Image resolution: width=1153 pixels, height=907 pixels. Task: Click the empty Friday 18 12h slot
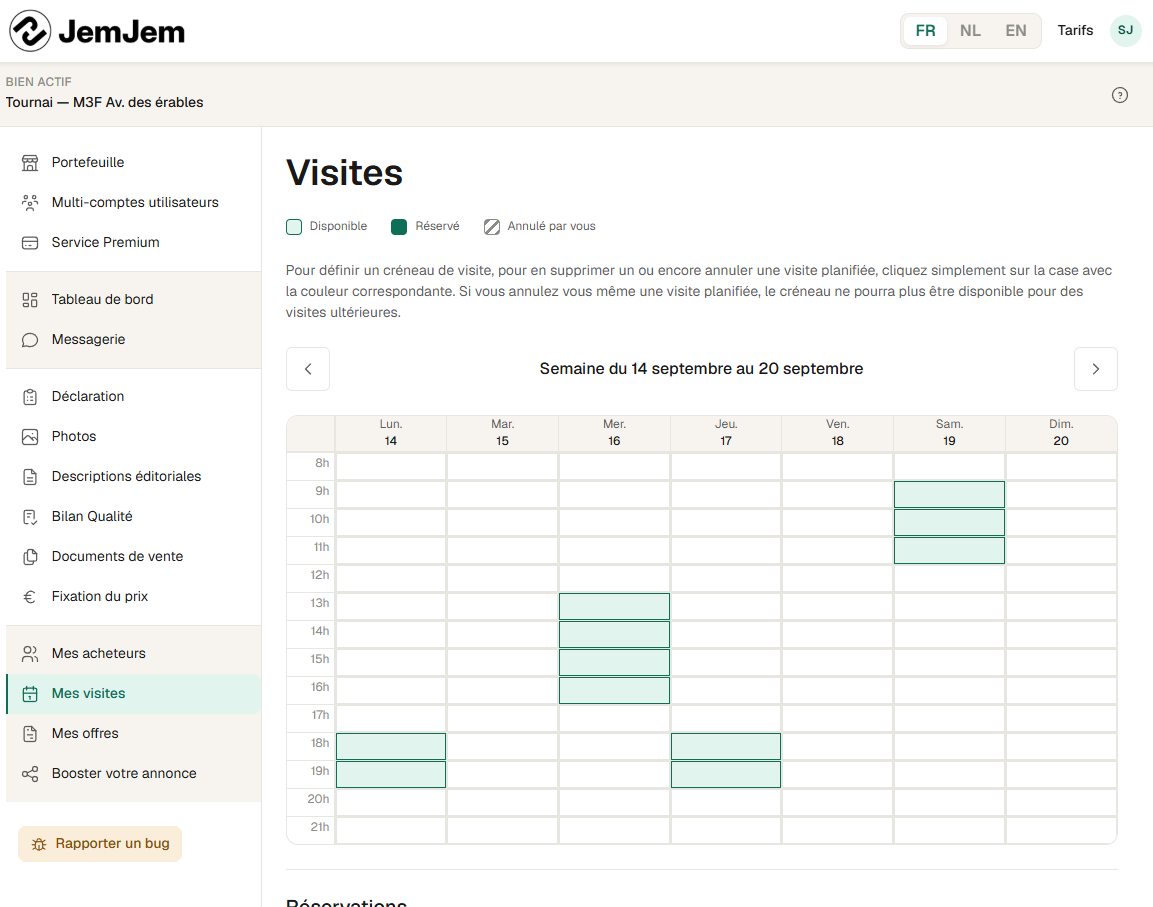838,578
